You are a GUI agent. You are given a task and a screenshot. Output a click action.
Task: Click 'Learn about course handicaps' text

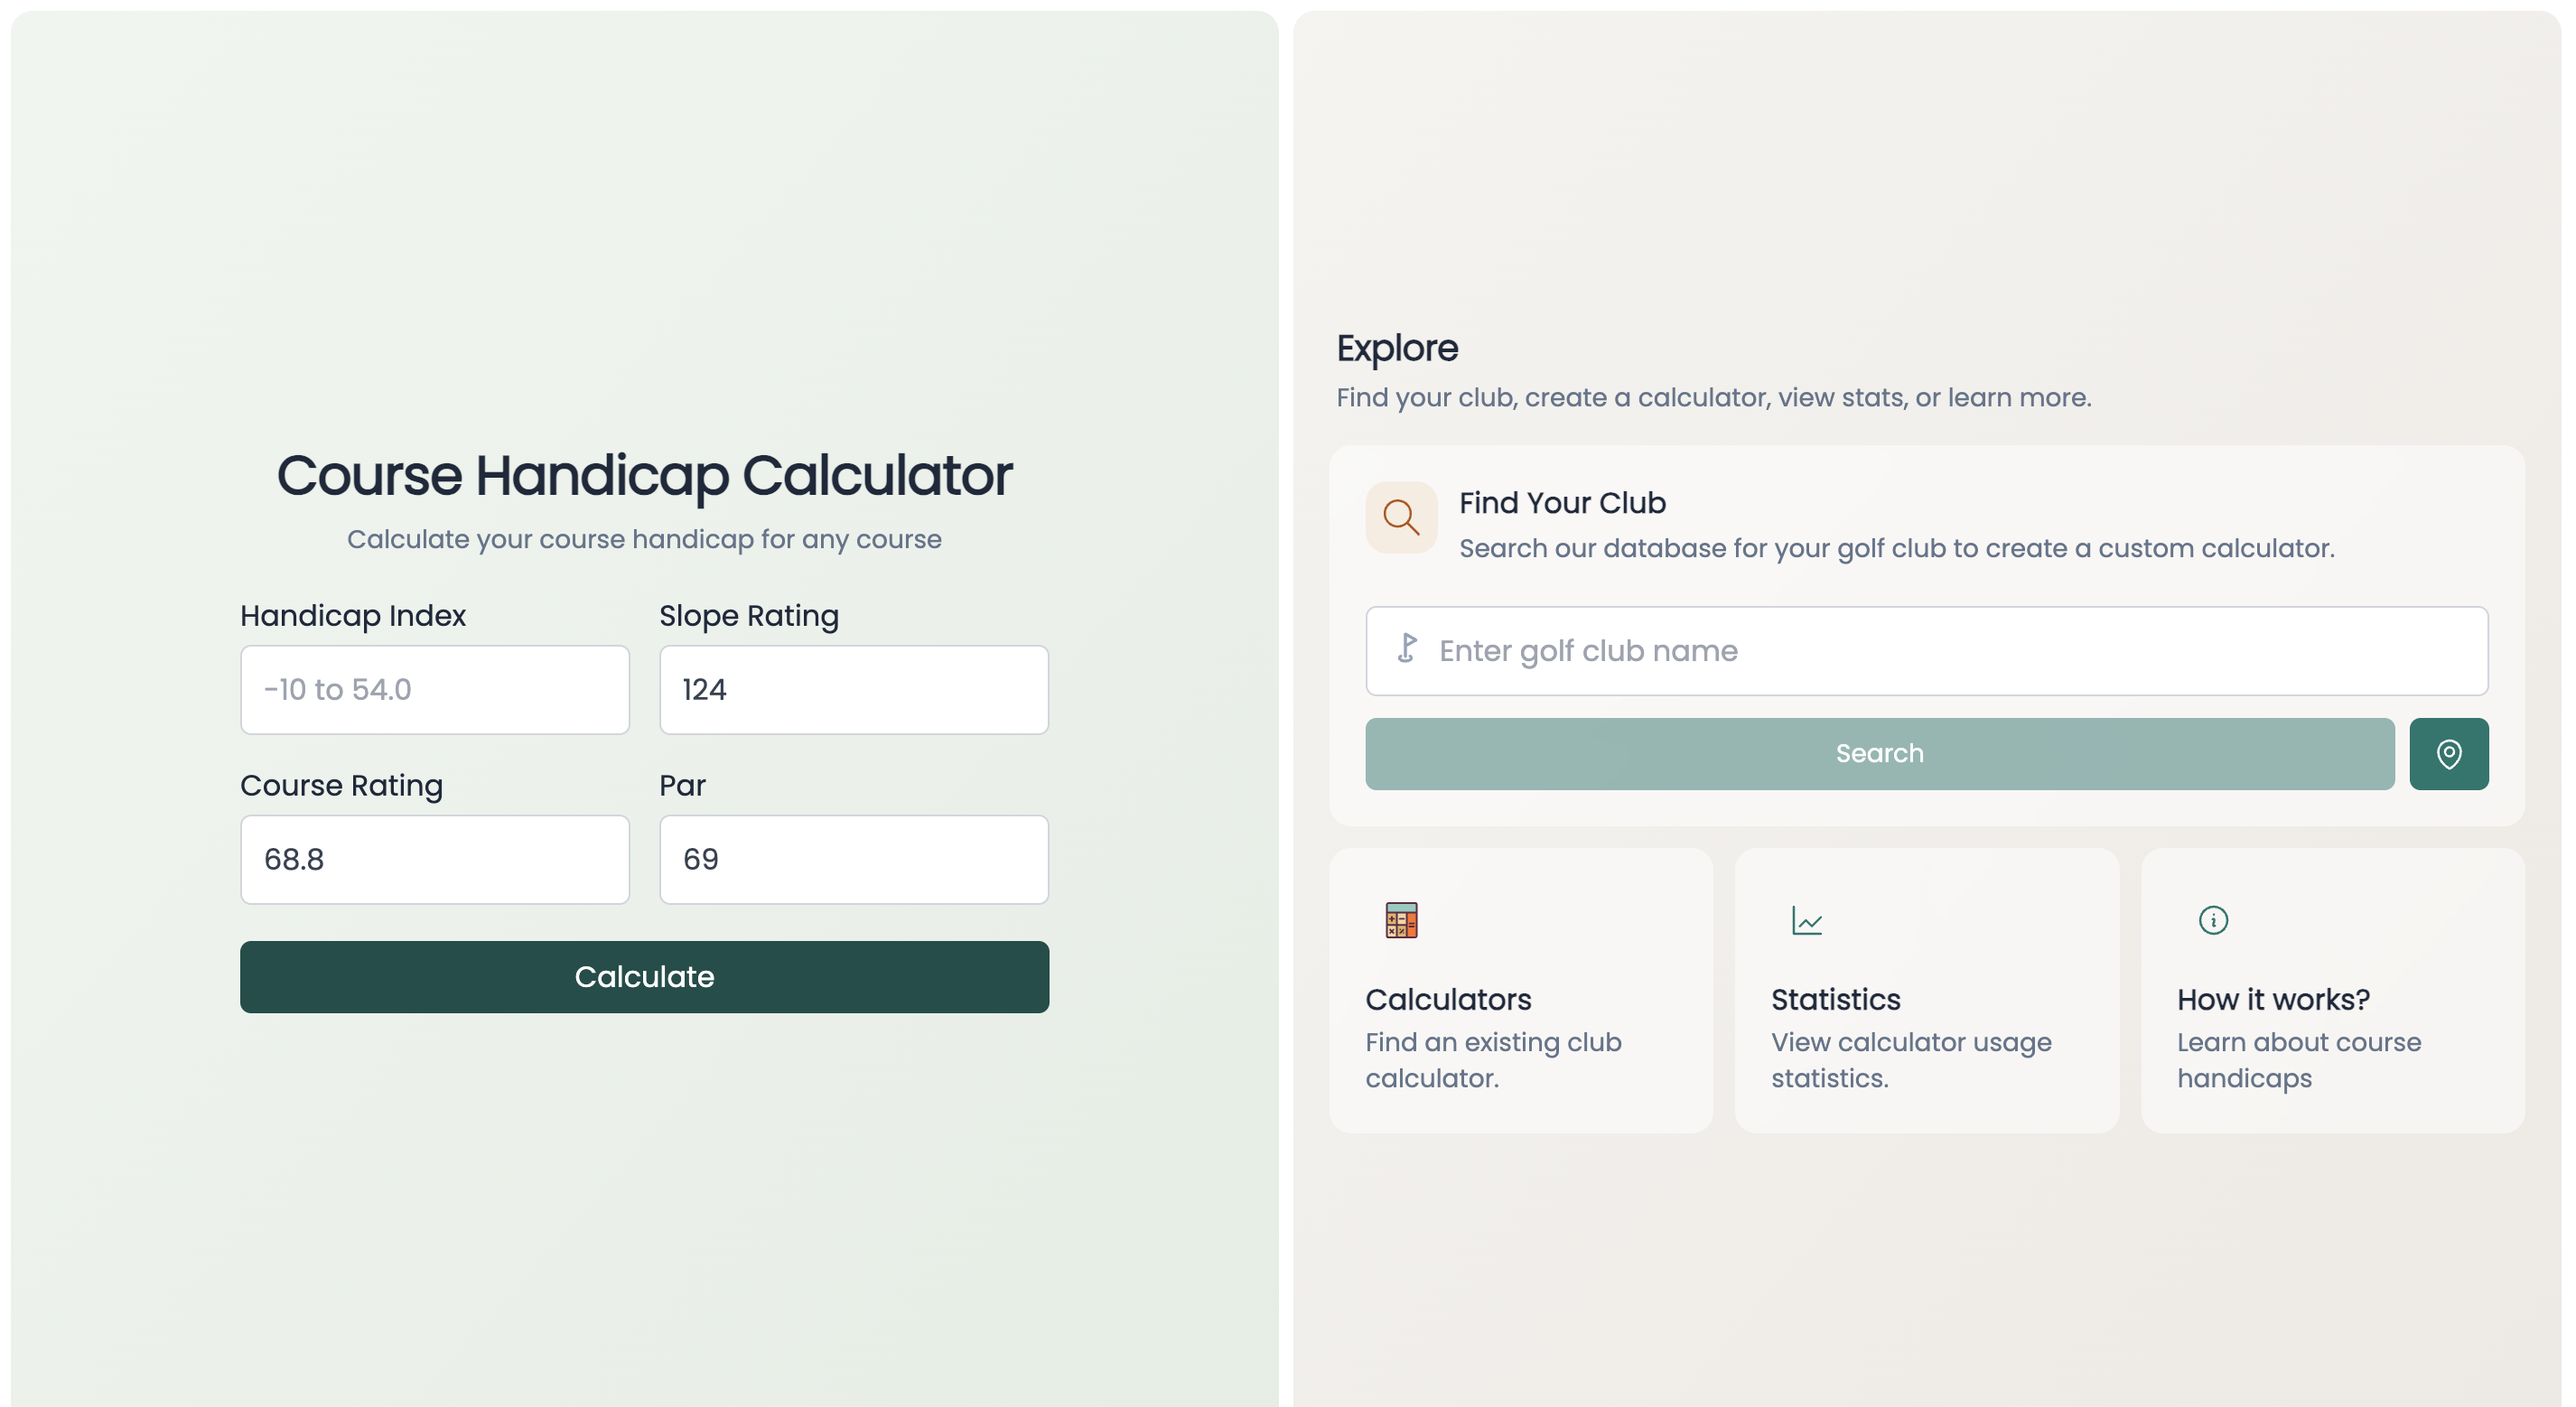click(2298, 1060)
